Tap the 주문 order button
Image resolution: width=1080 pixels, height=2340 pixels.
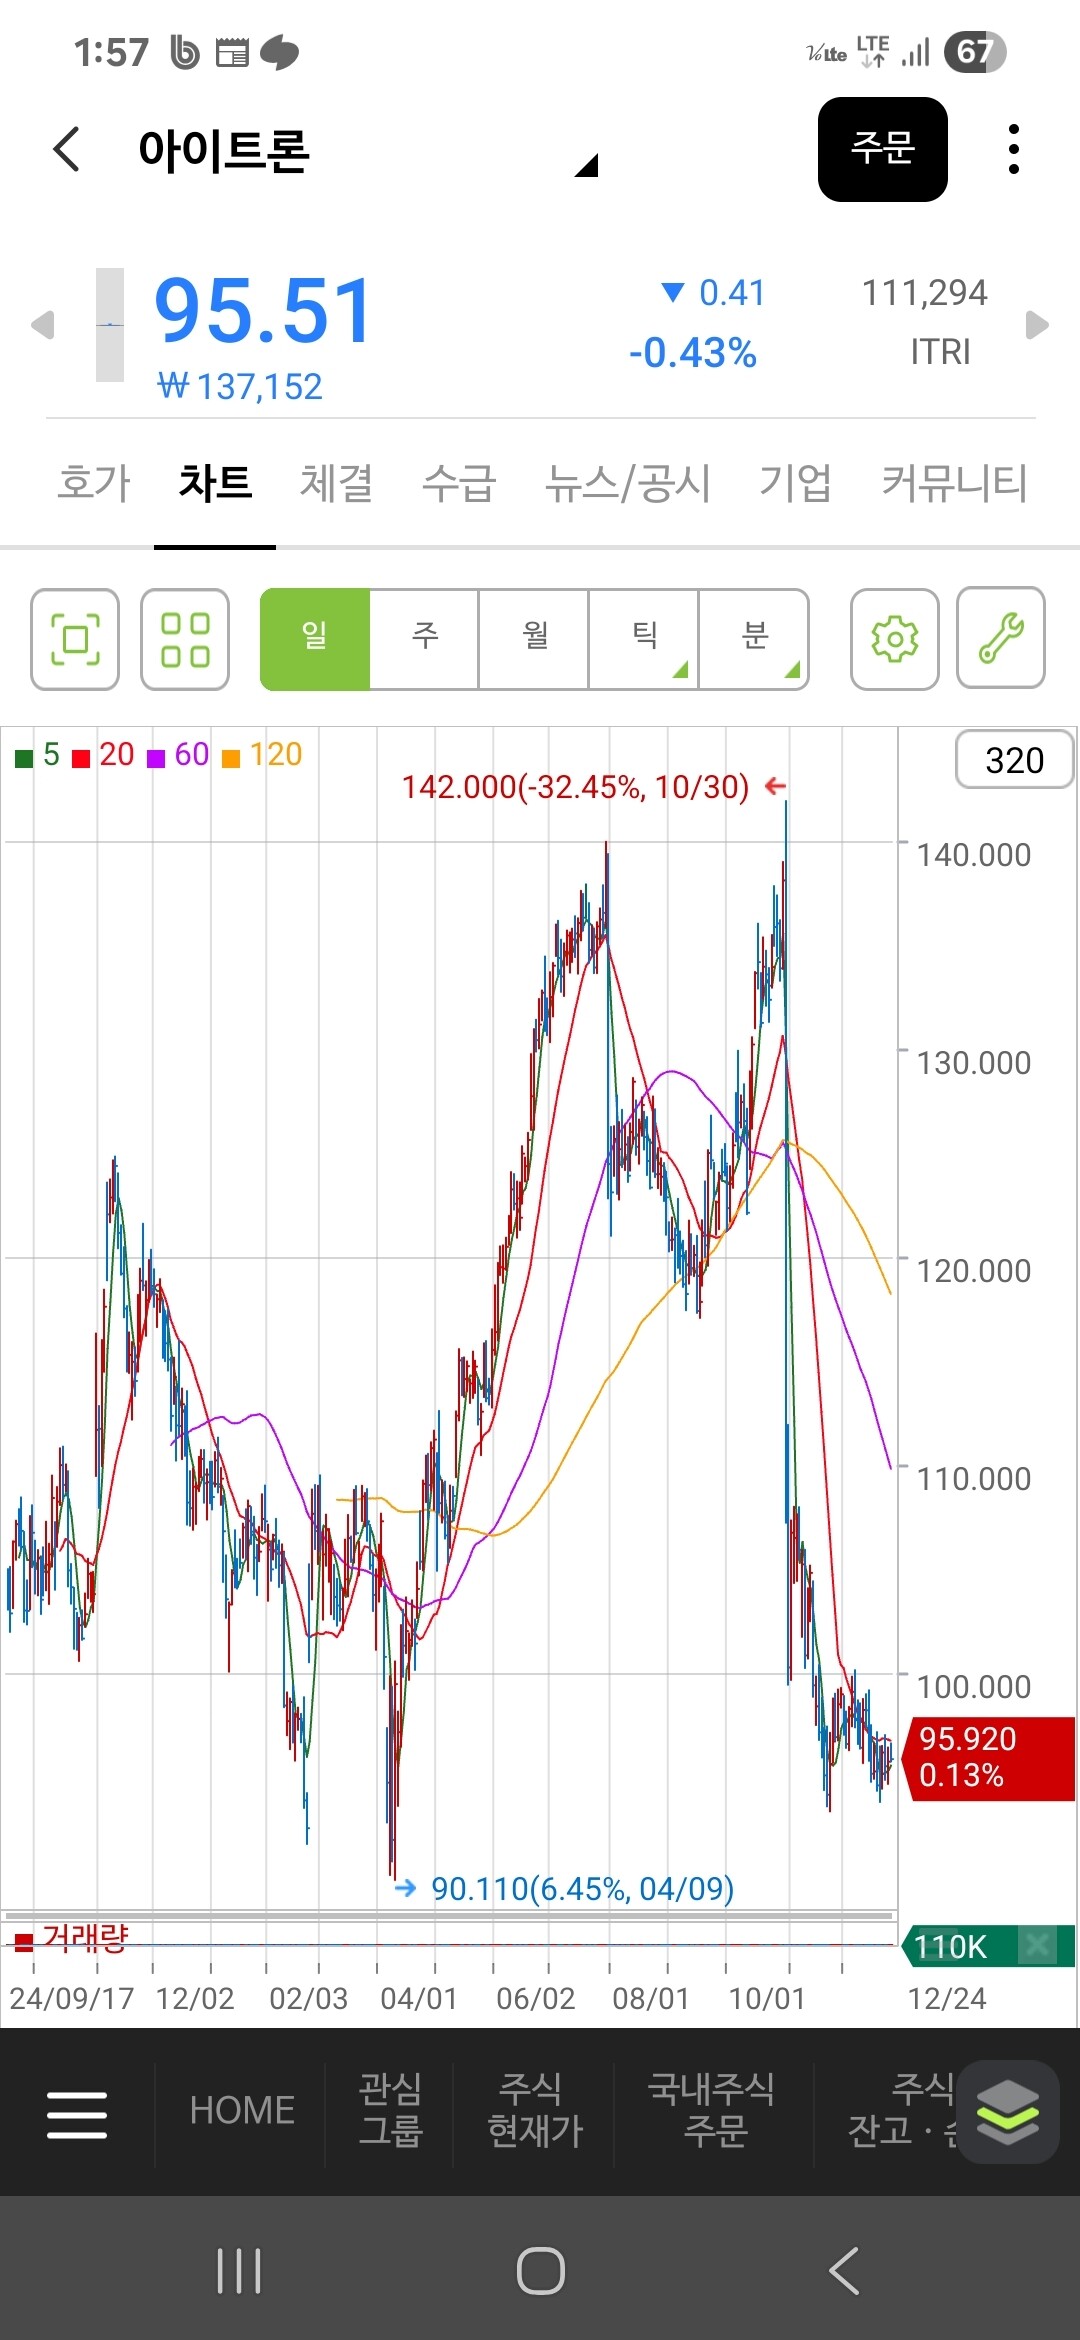pyautogui.click(x=882, y=149)
